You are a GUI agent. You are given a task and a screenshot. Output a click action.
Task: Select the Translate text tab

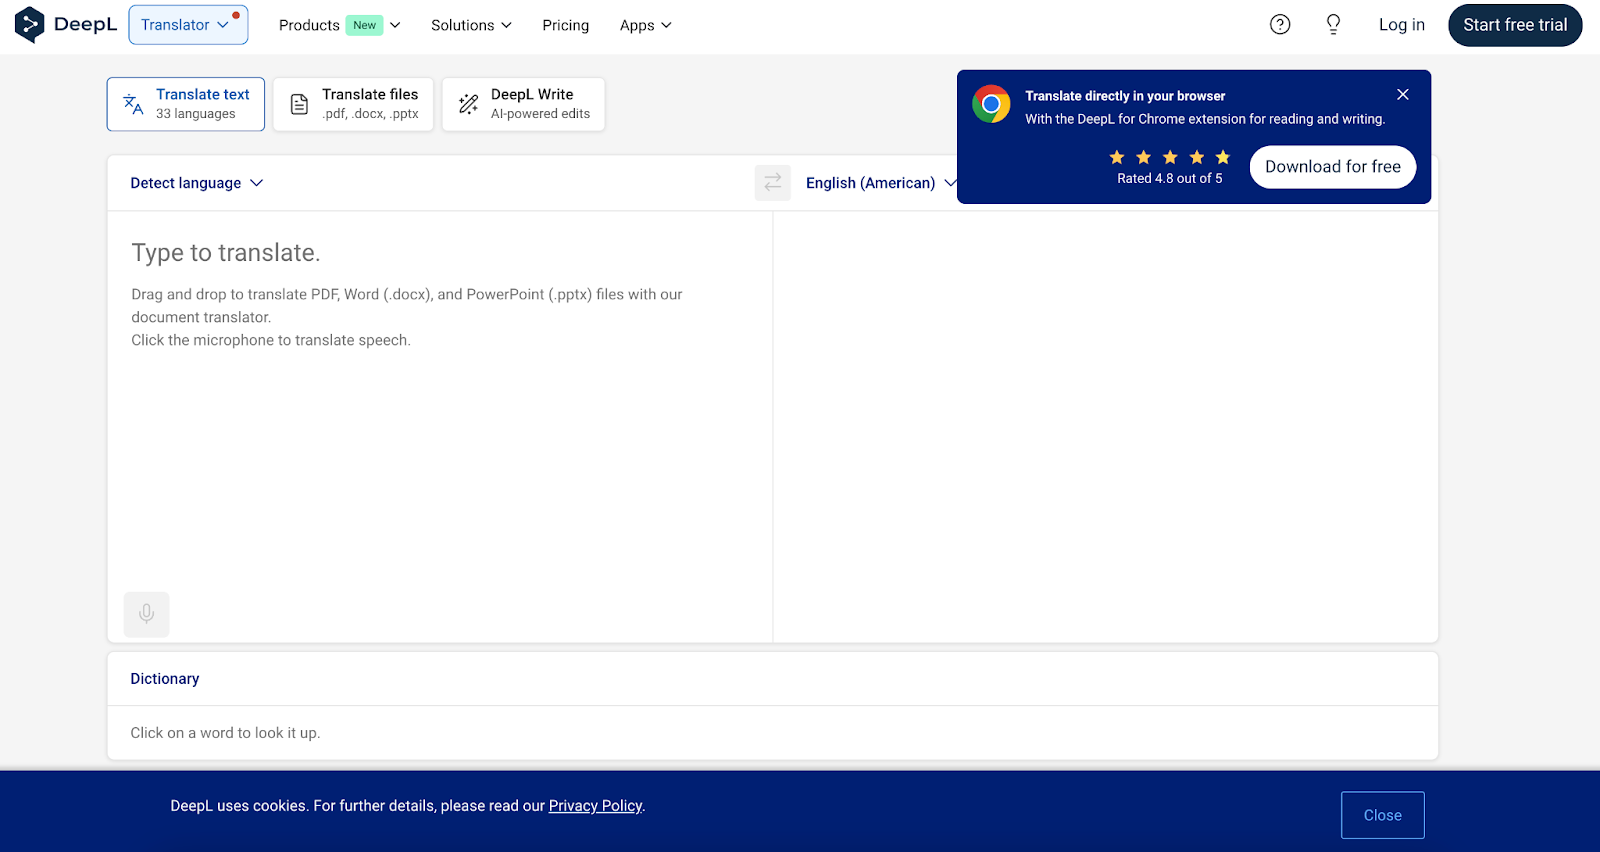[186, 104]
